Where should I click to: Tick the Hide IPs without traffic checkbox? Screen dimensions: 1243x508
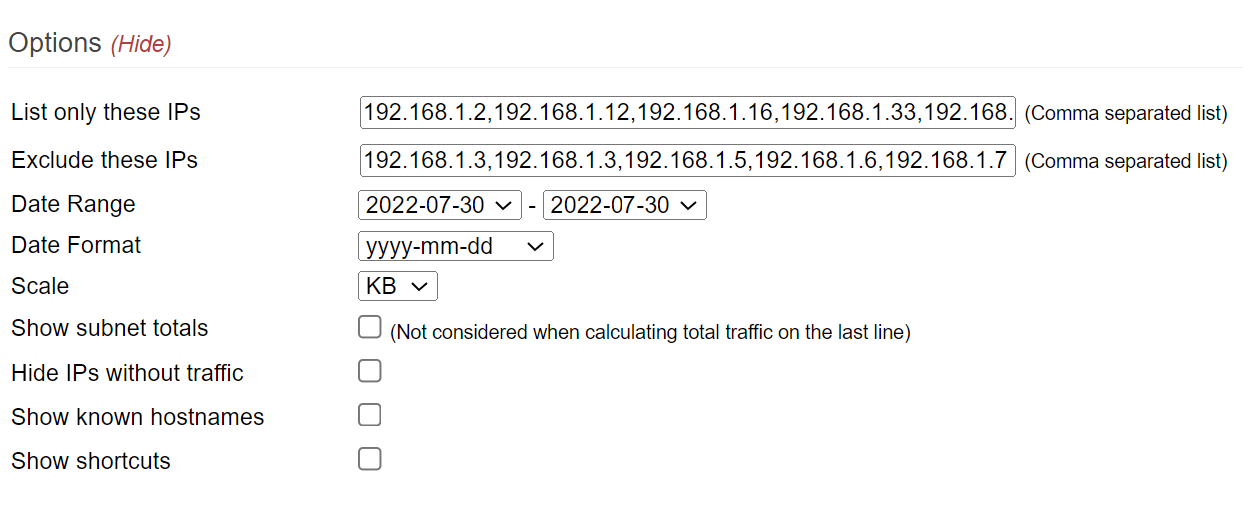pyautogui.click(x=370, y=371)
